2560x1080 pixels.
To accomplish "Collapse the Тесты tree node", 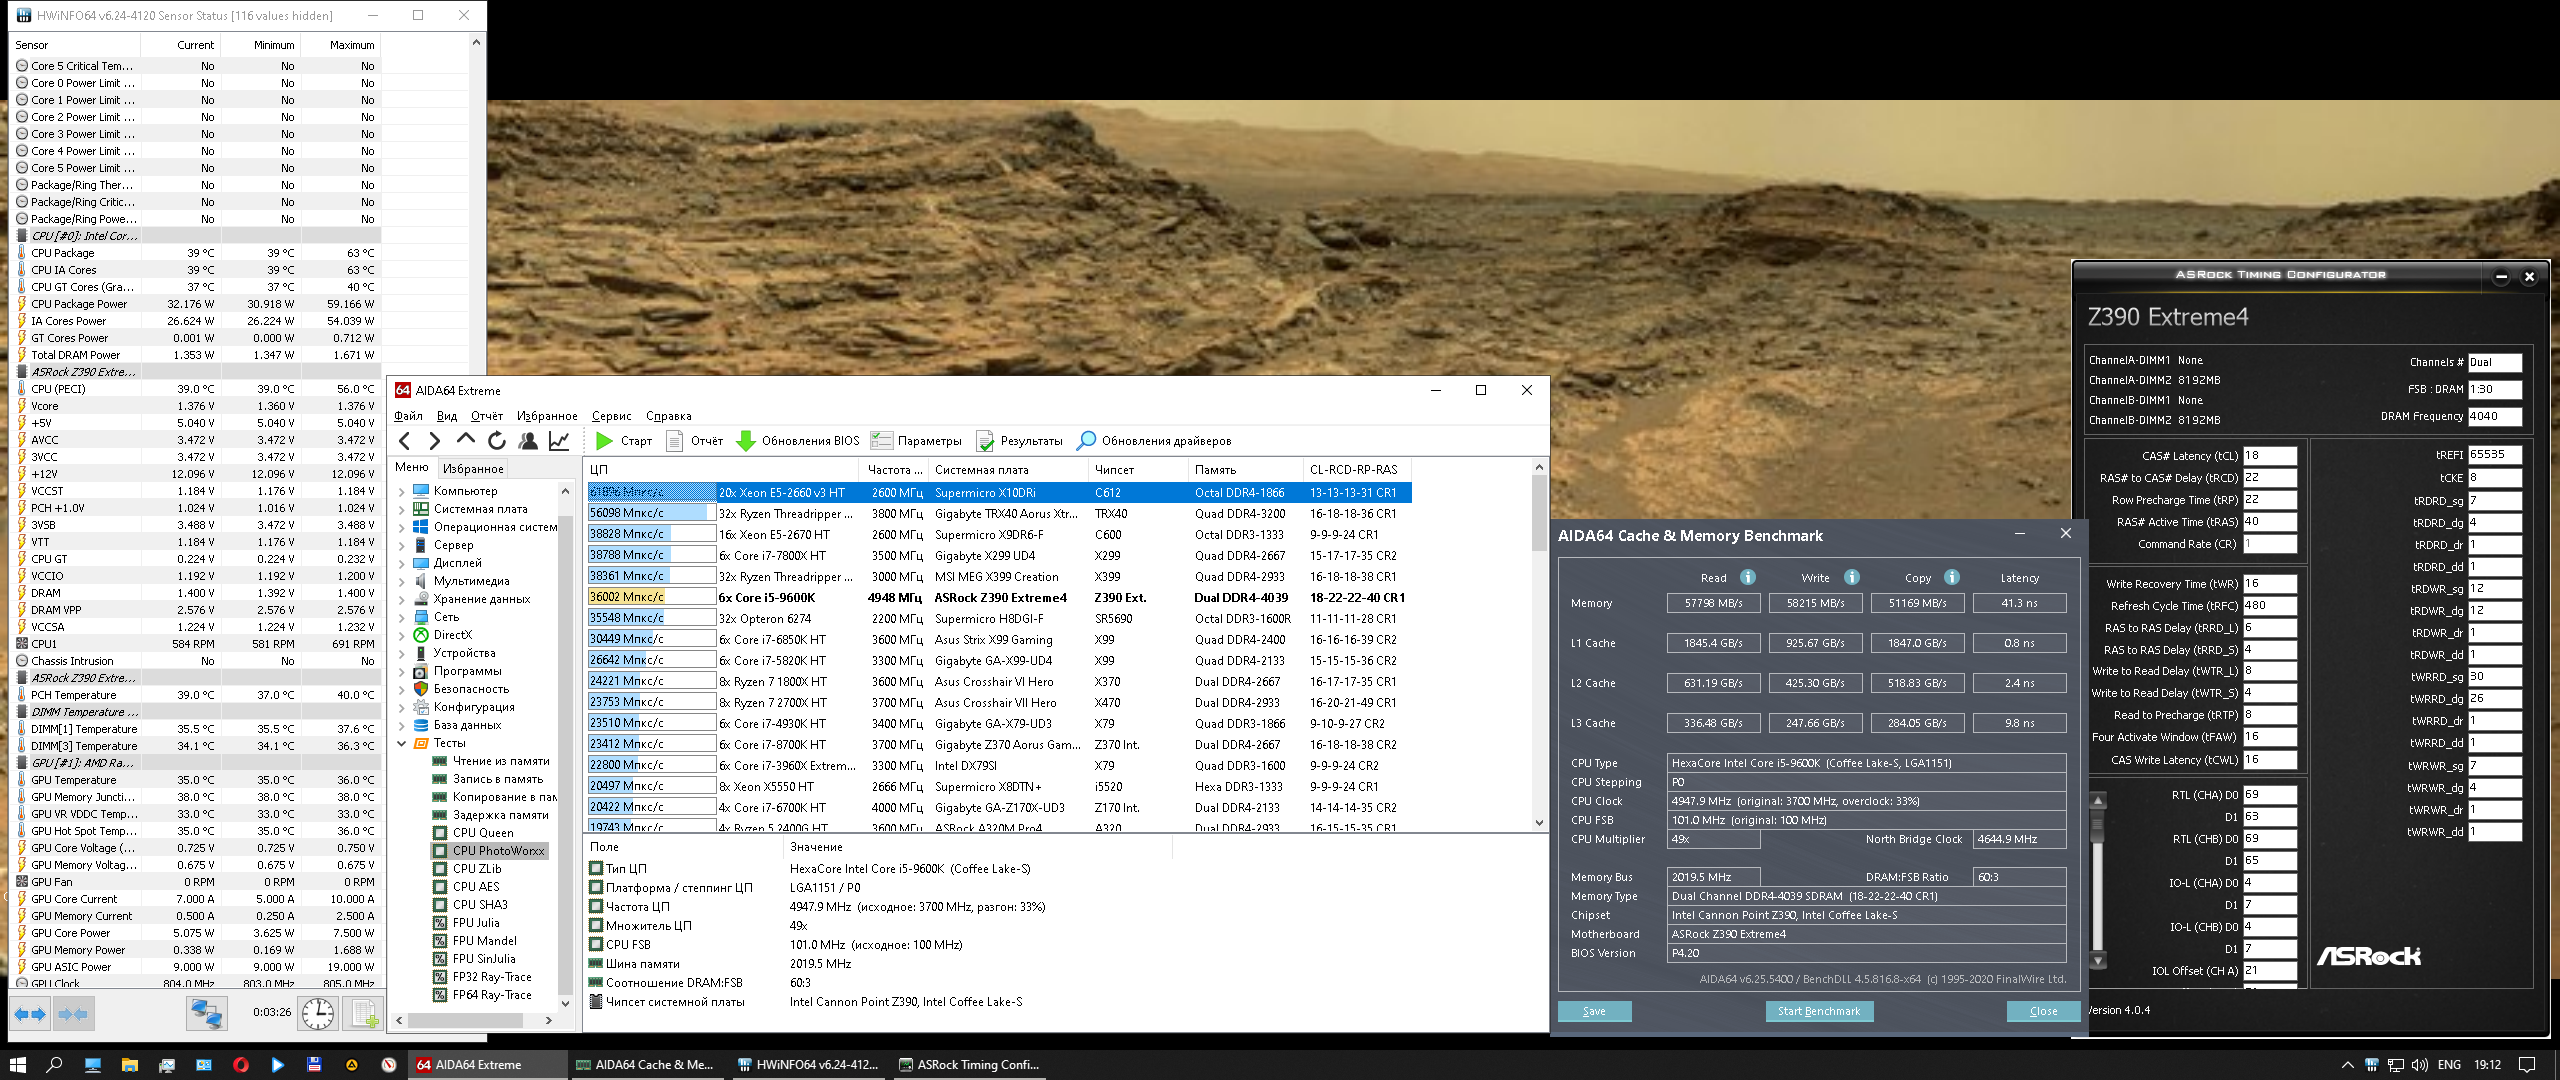I will click(402, 743).
